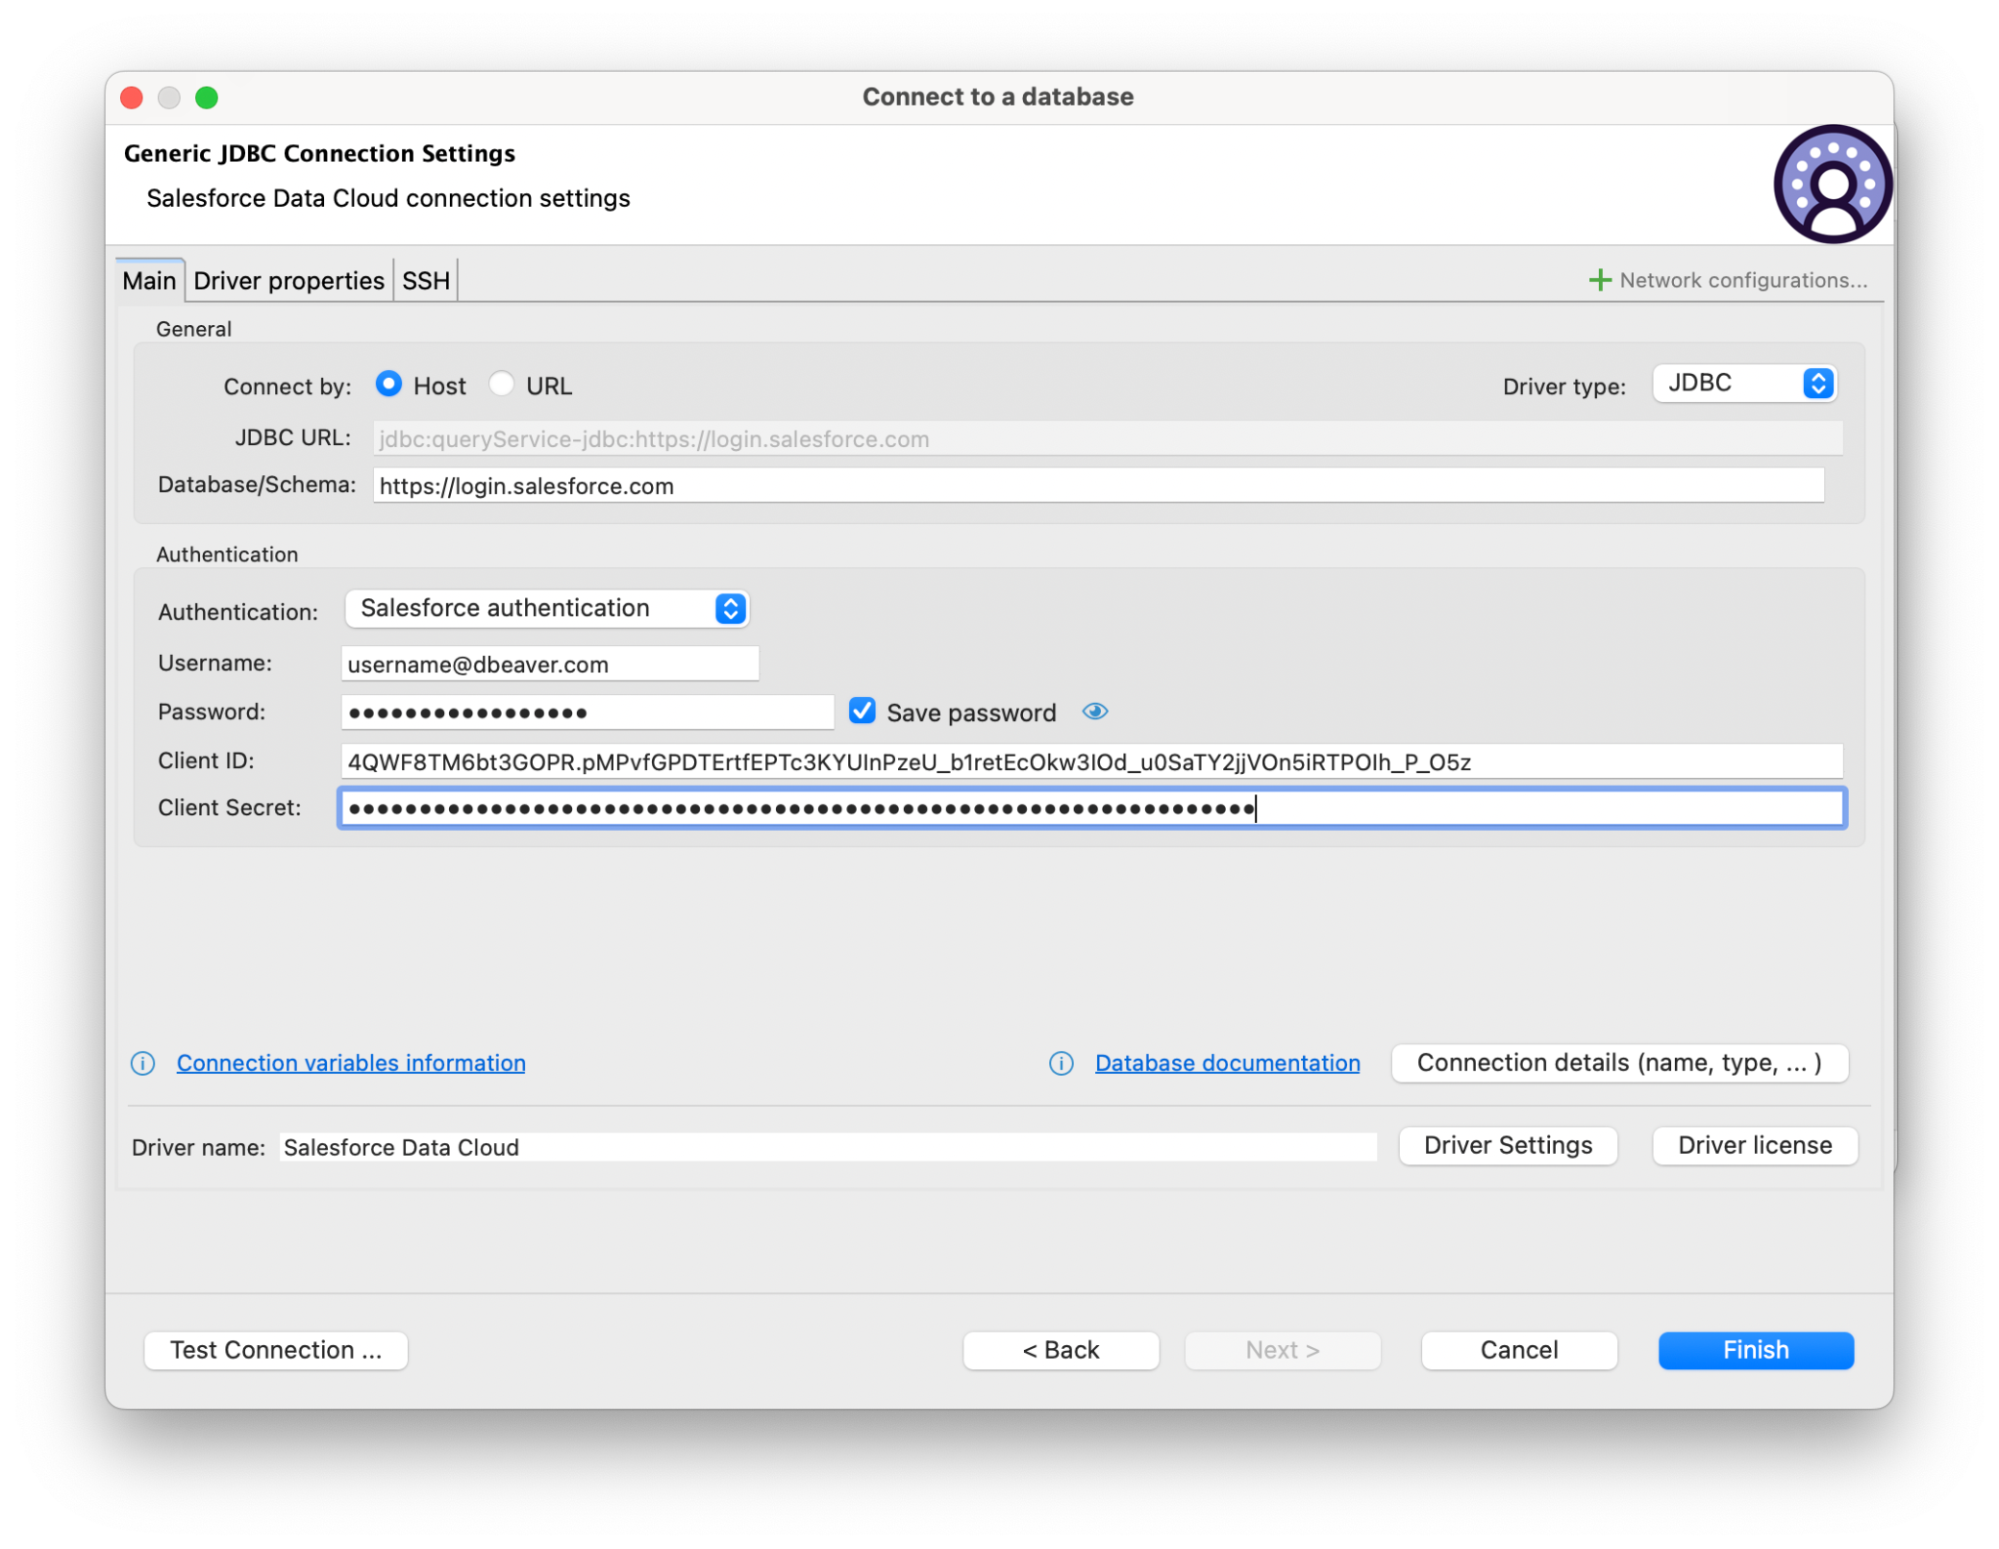The image size is (1999, 1549).
Task: Open the SSH tab
Action: coord(425,280)
